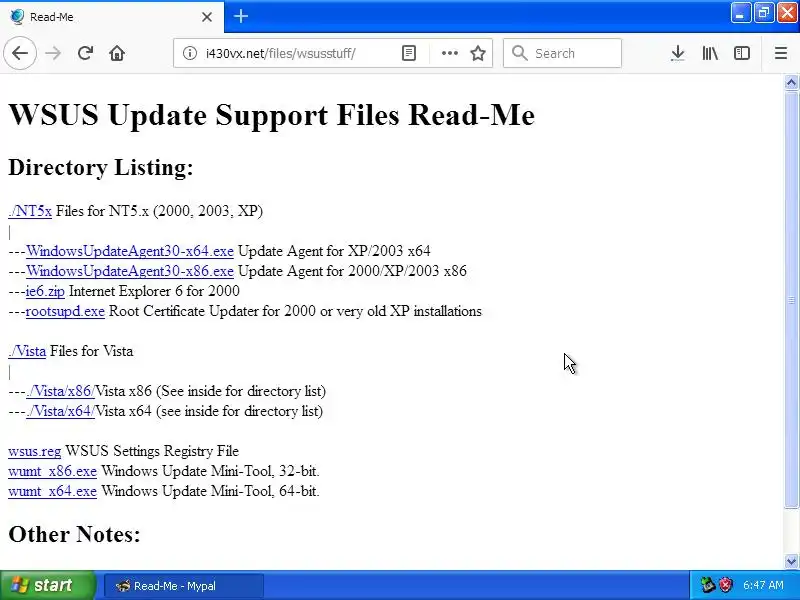The image size is (800, 600).
Task: Click the scrollbar down arrow
Action: pyautogui.click(x=791, y=561)
